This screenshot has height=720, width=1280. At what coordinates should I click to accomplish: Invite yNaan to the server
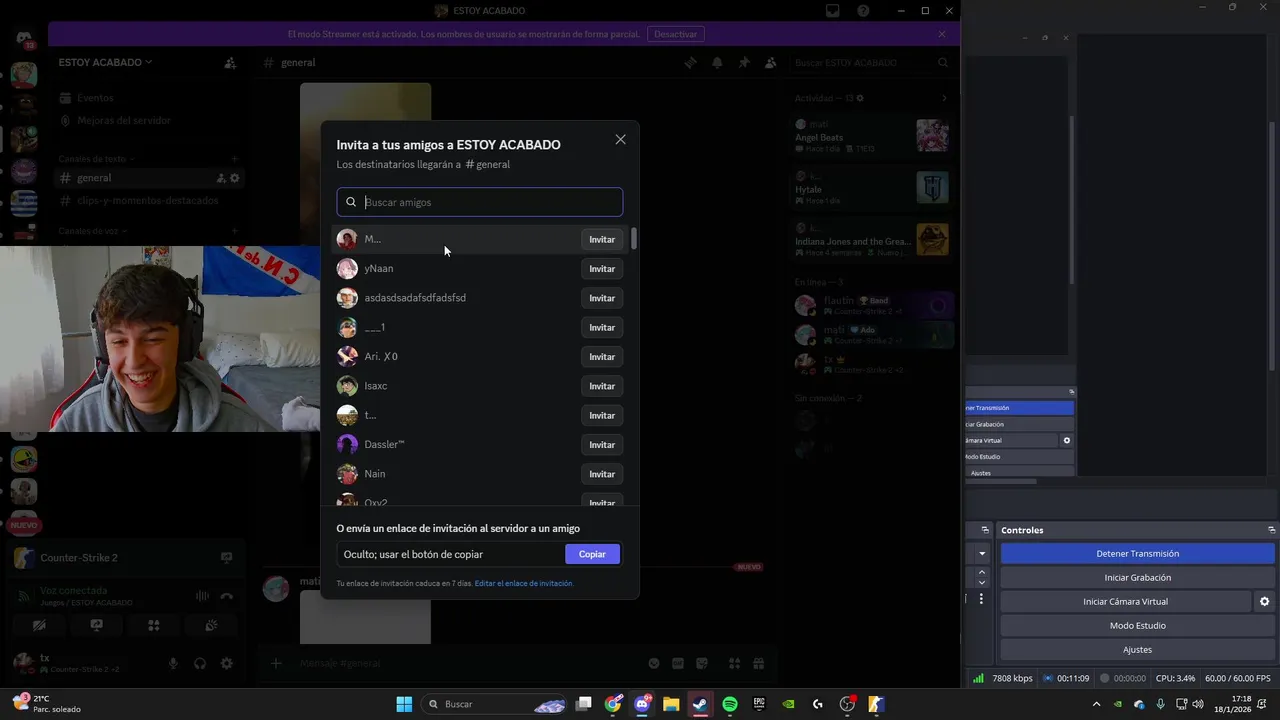[x=602, y=269]
